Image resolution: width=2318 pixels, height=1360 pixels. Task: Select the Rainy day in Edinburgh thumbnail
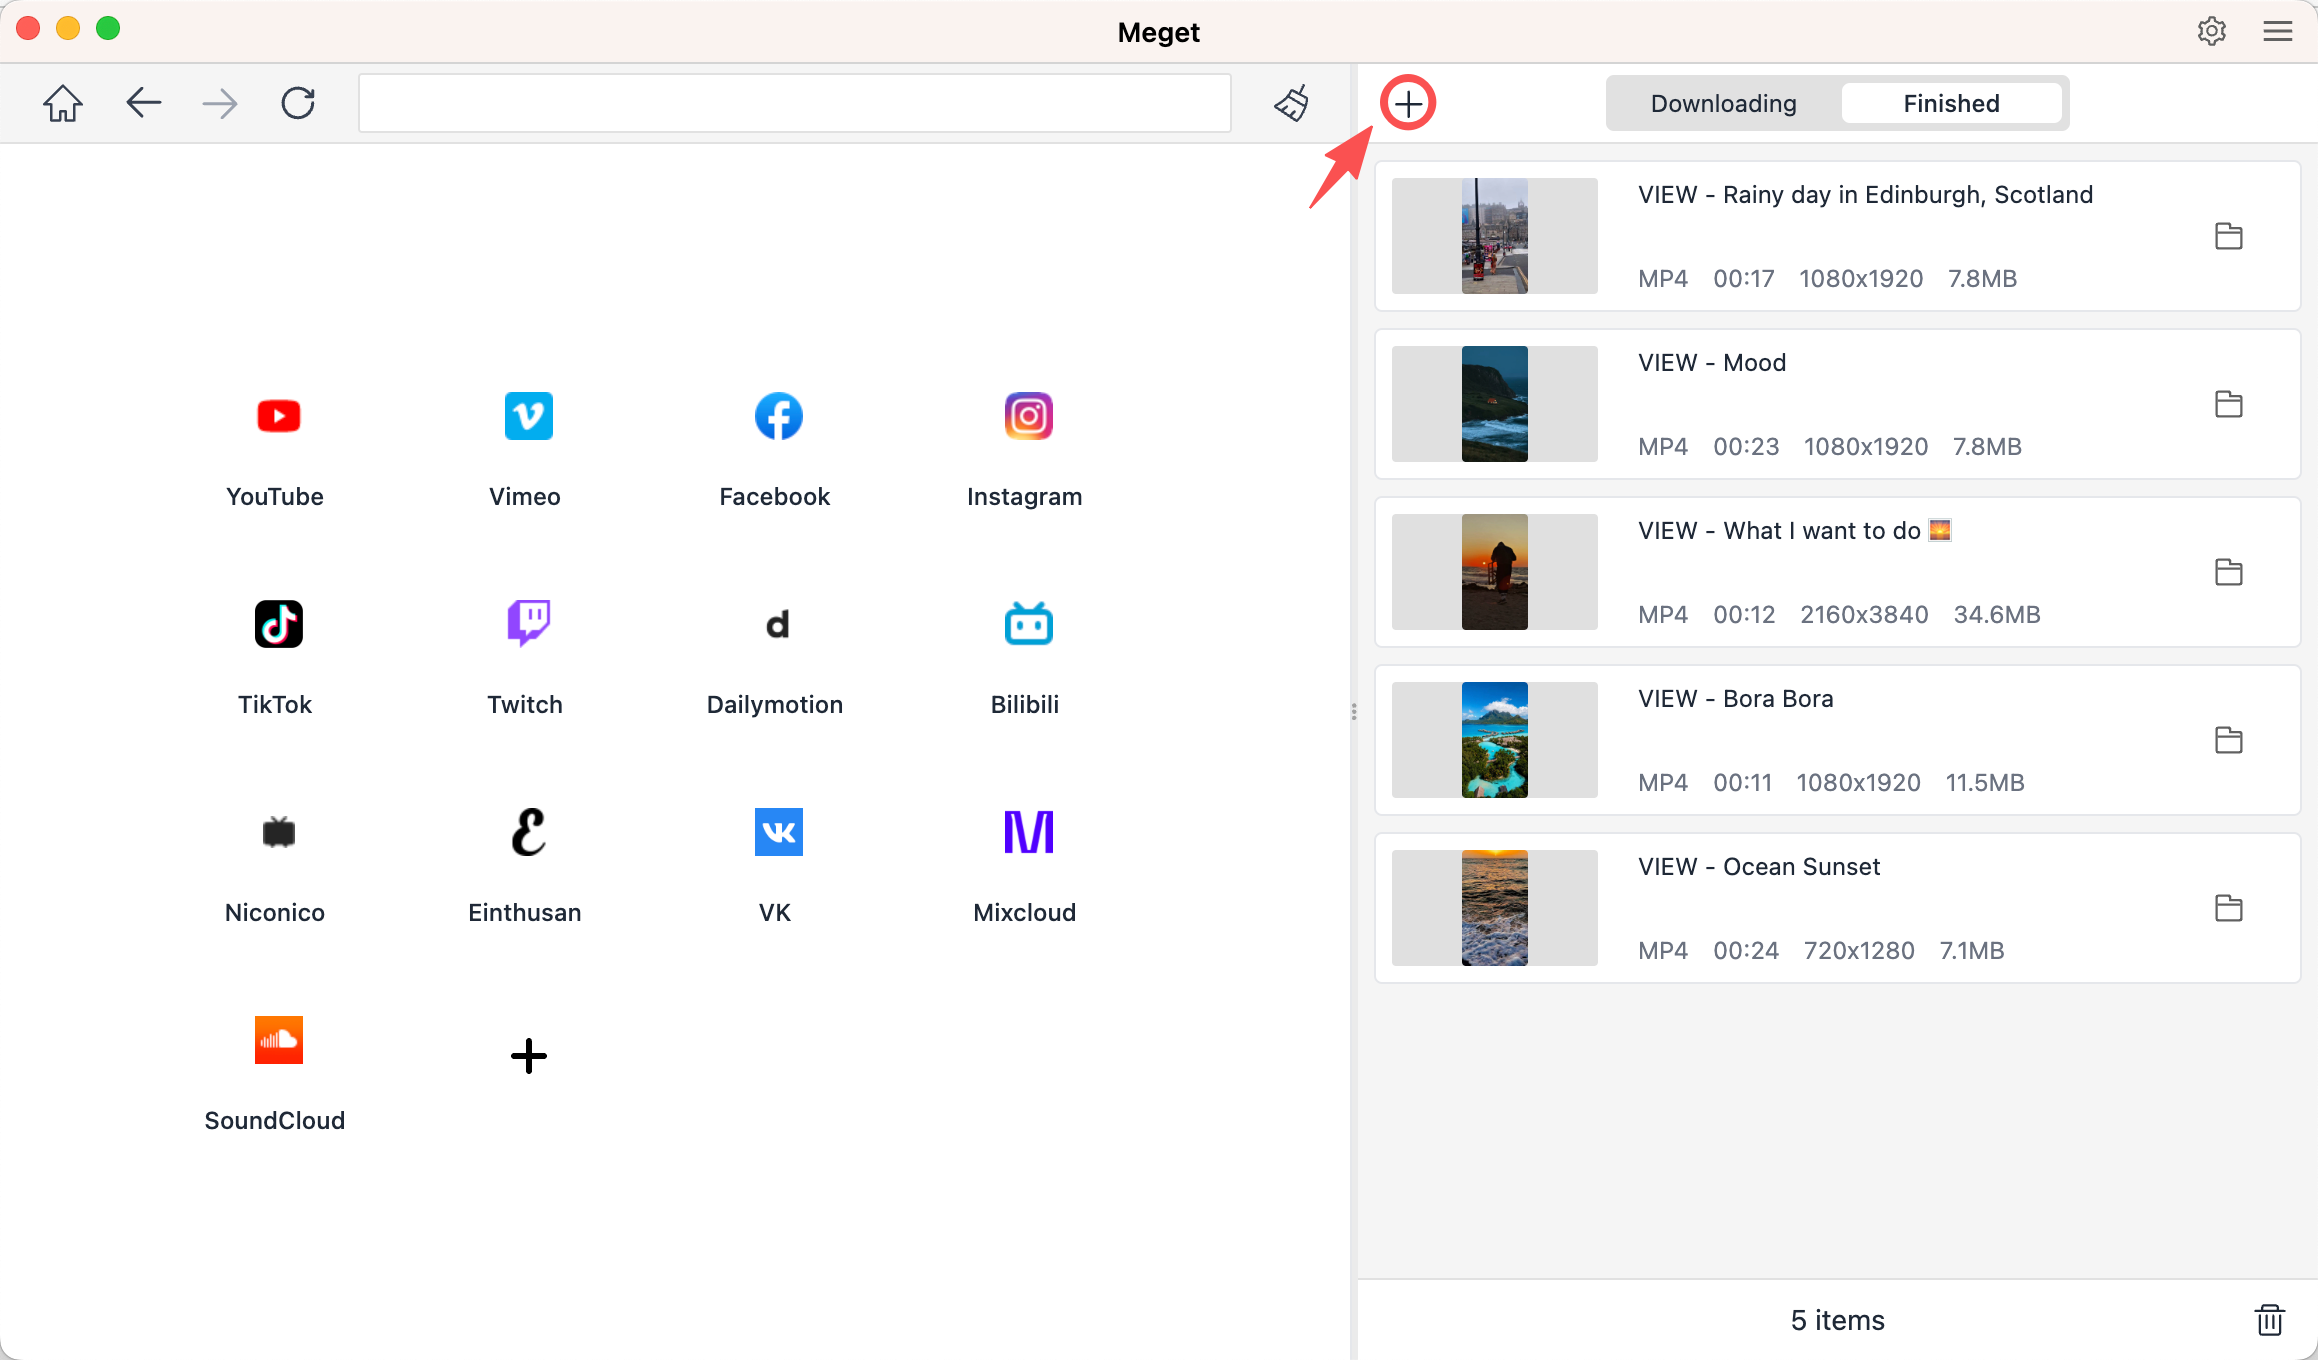click(x=1495, y=236)
